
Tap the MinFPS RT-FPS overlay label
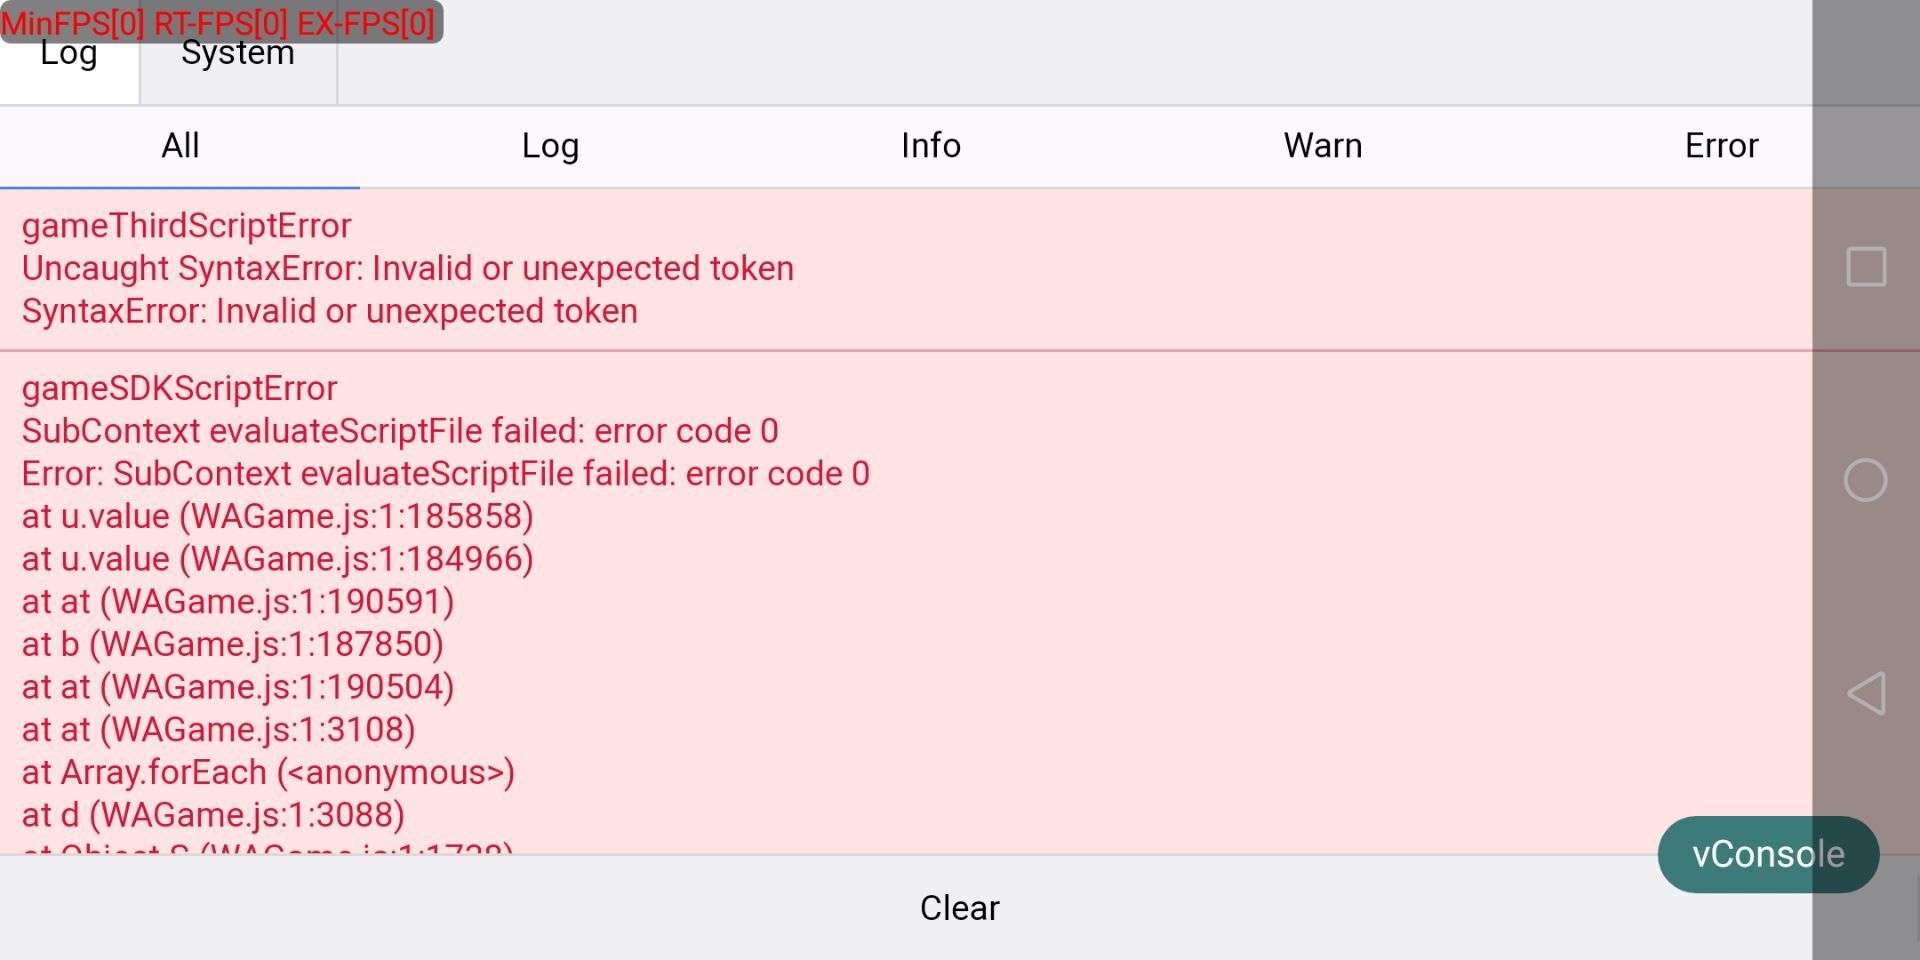[220, 22]
